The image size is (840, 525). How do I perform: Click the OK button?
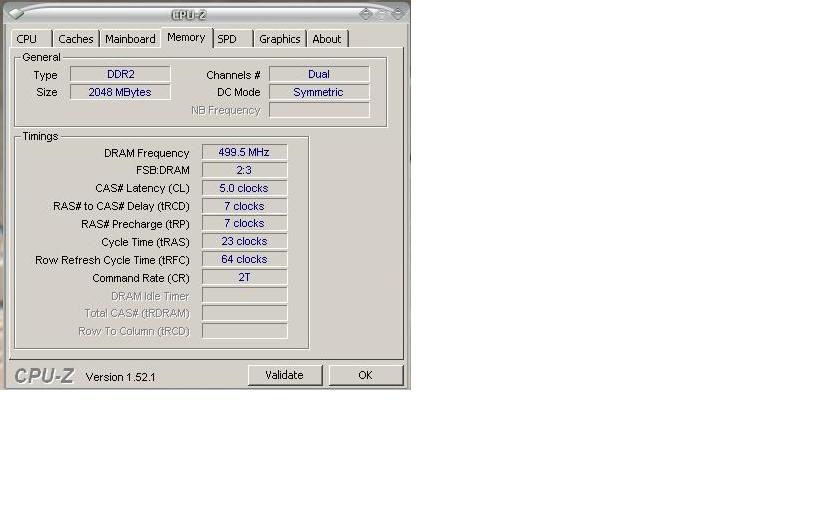(x=365, y=375)
